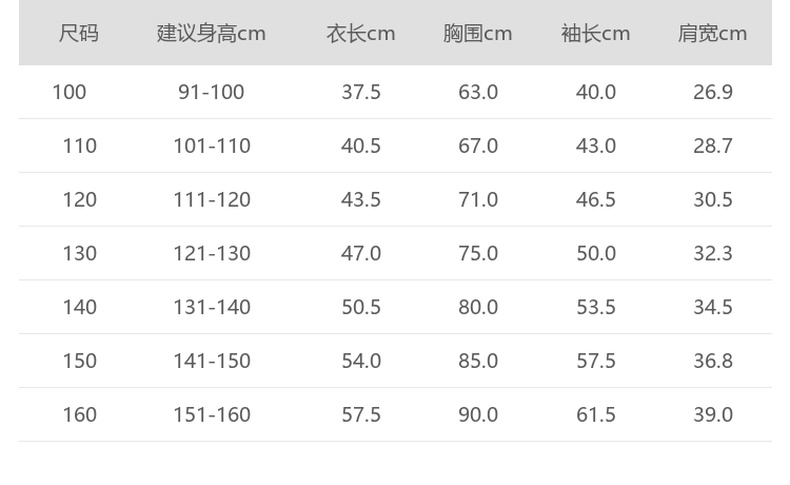Click the 建议身高cm column header

click(211, 33)
